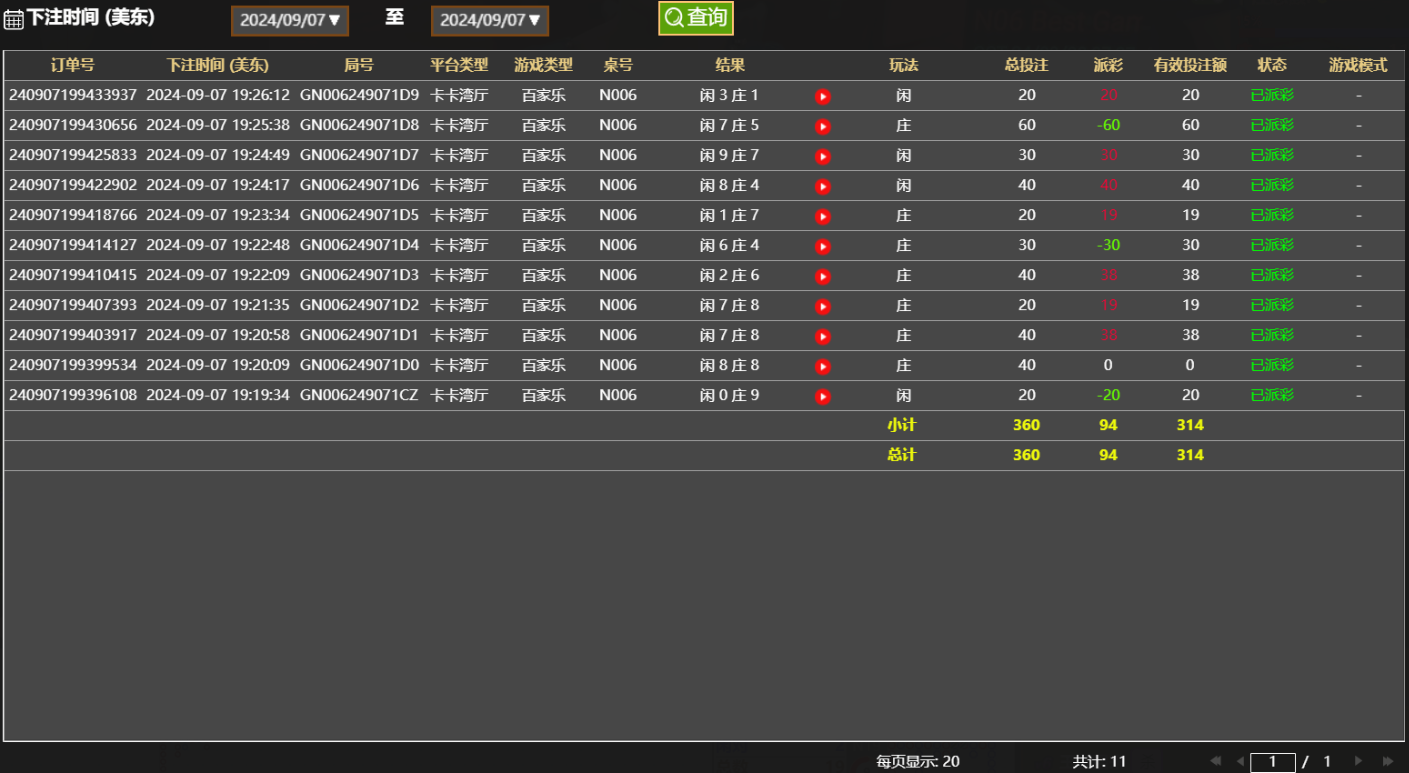The height and width of the screenshot is (773, 1409).
Task: Open replay icon for order 240907199425833
Action: pos(822,157)
